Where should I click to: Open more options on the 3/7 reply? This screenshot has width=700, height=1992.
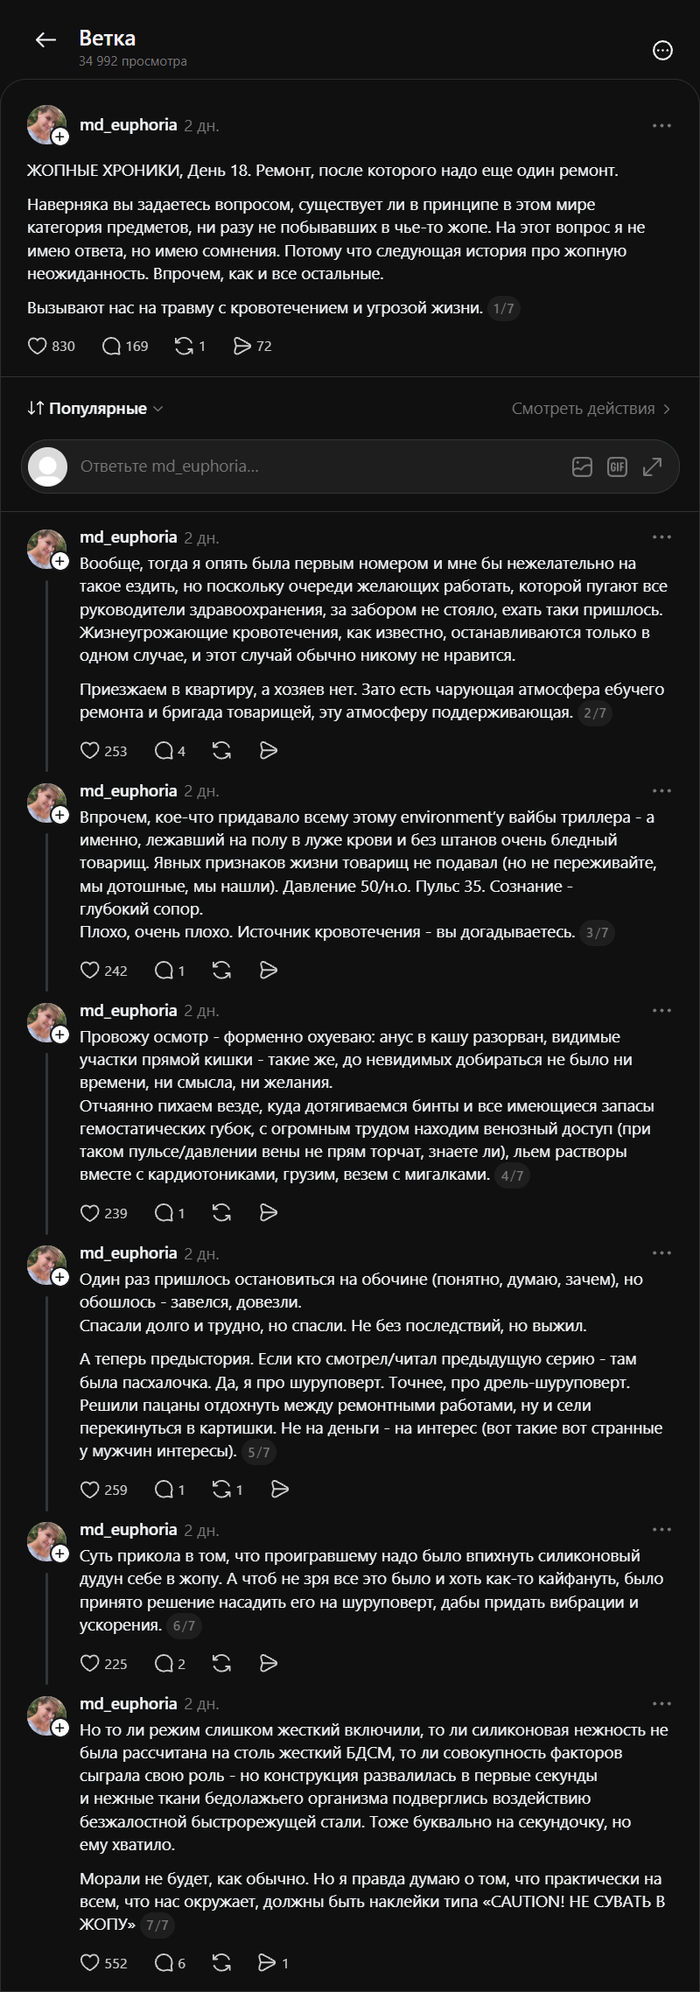click(662, 791)
